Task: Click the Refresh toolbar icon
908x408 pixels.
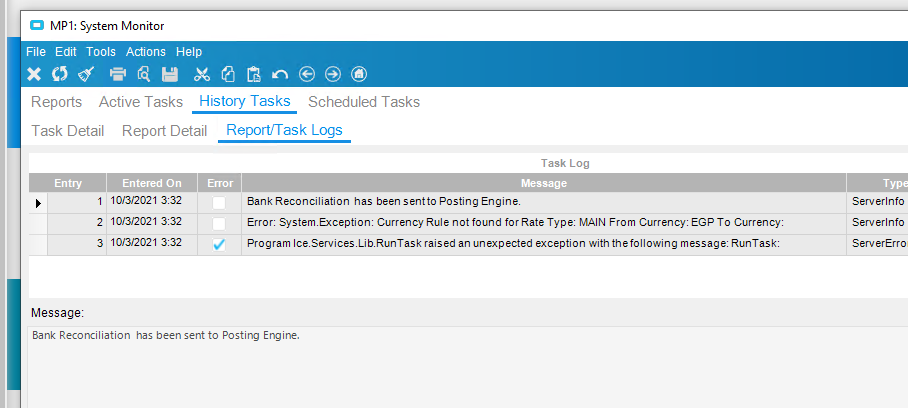Action: tap(60, 74)
